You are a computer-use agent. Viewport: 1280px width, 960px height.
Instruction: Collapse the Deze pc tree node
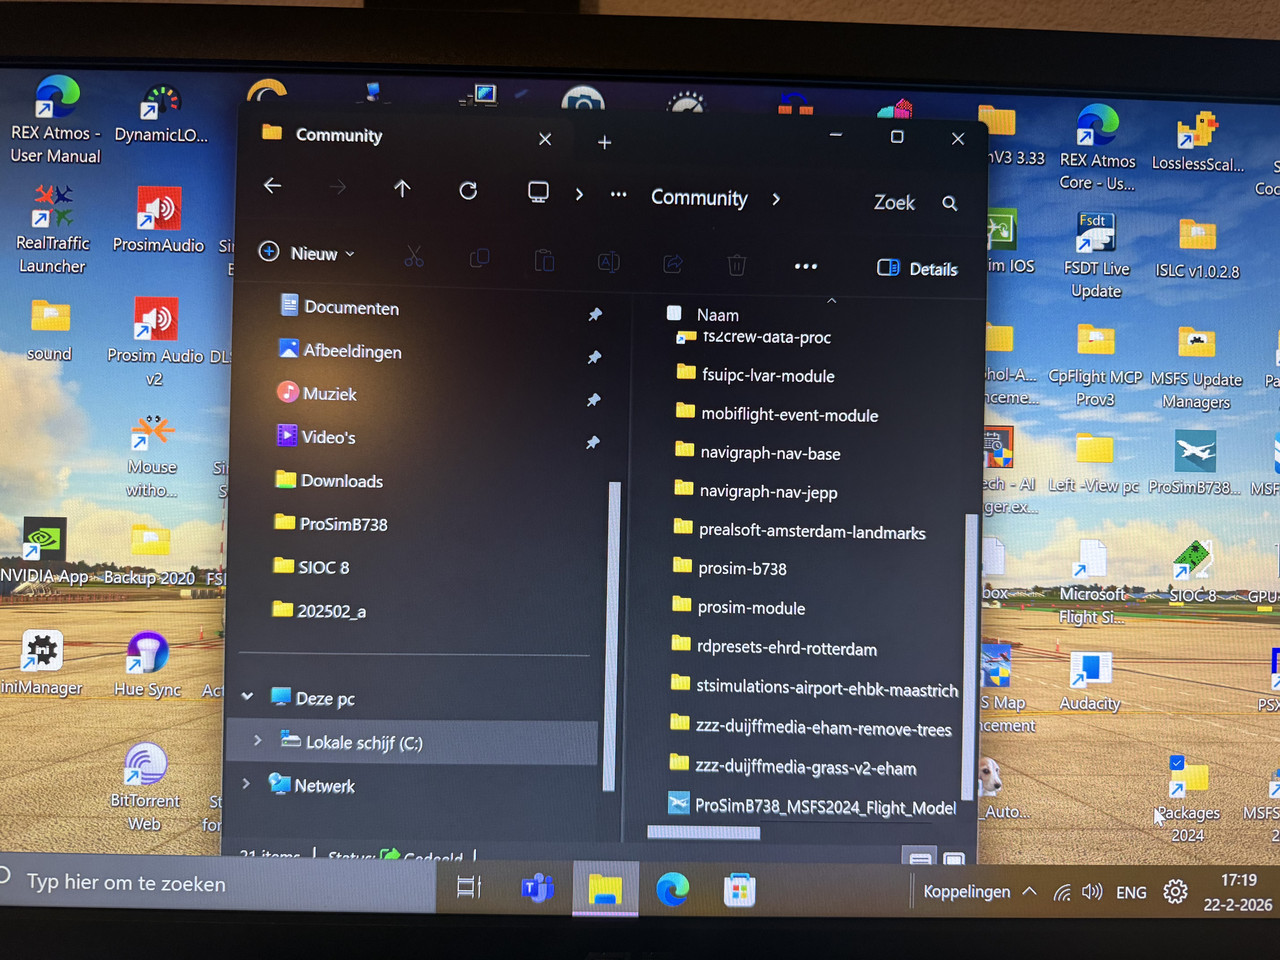[248, 696]
